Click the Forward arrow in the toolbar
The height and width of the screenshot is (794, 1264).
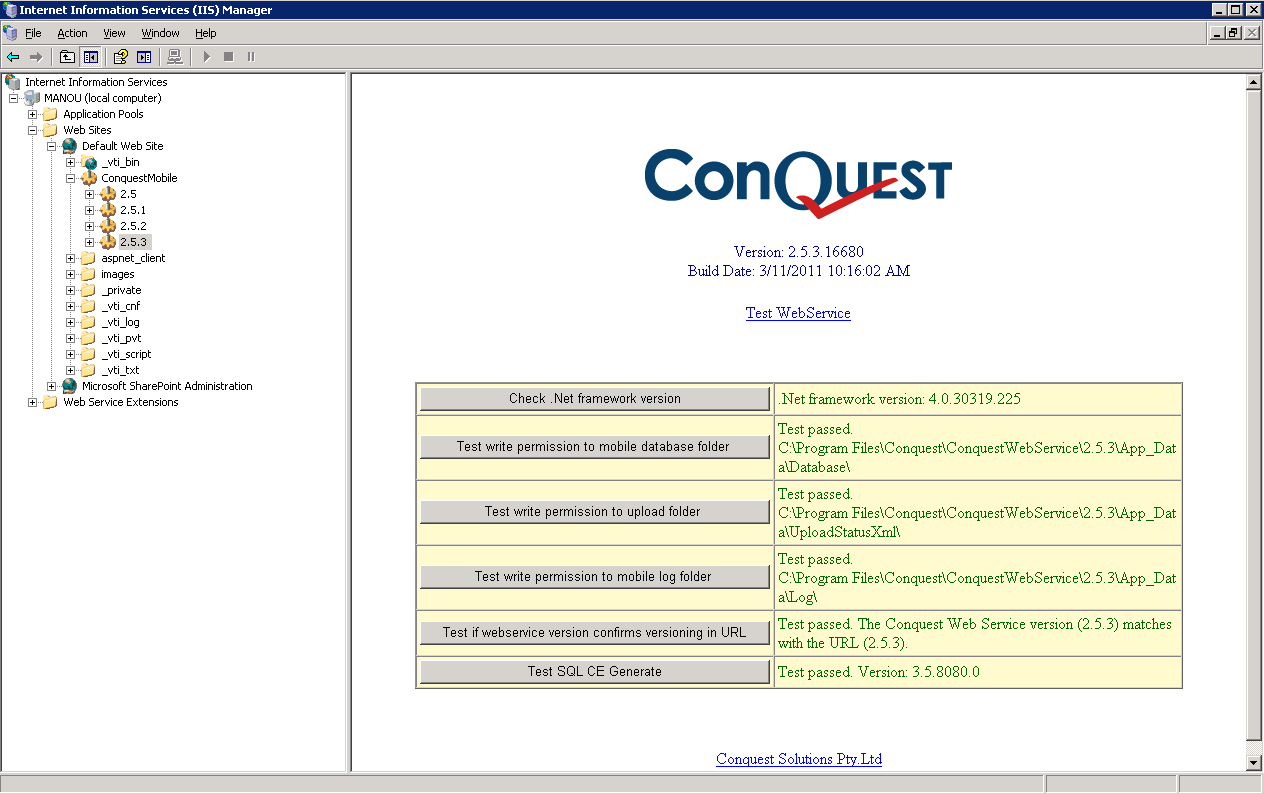point(36,57)
